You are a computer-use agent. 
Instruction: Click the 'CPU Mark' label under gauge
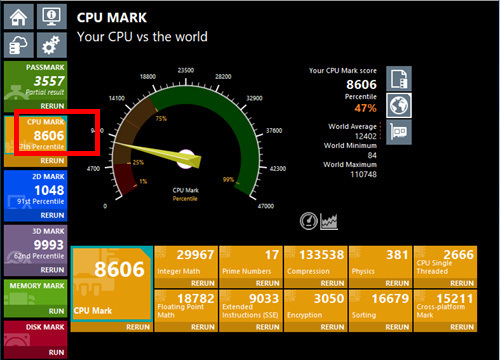[x=185, y=190]
